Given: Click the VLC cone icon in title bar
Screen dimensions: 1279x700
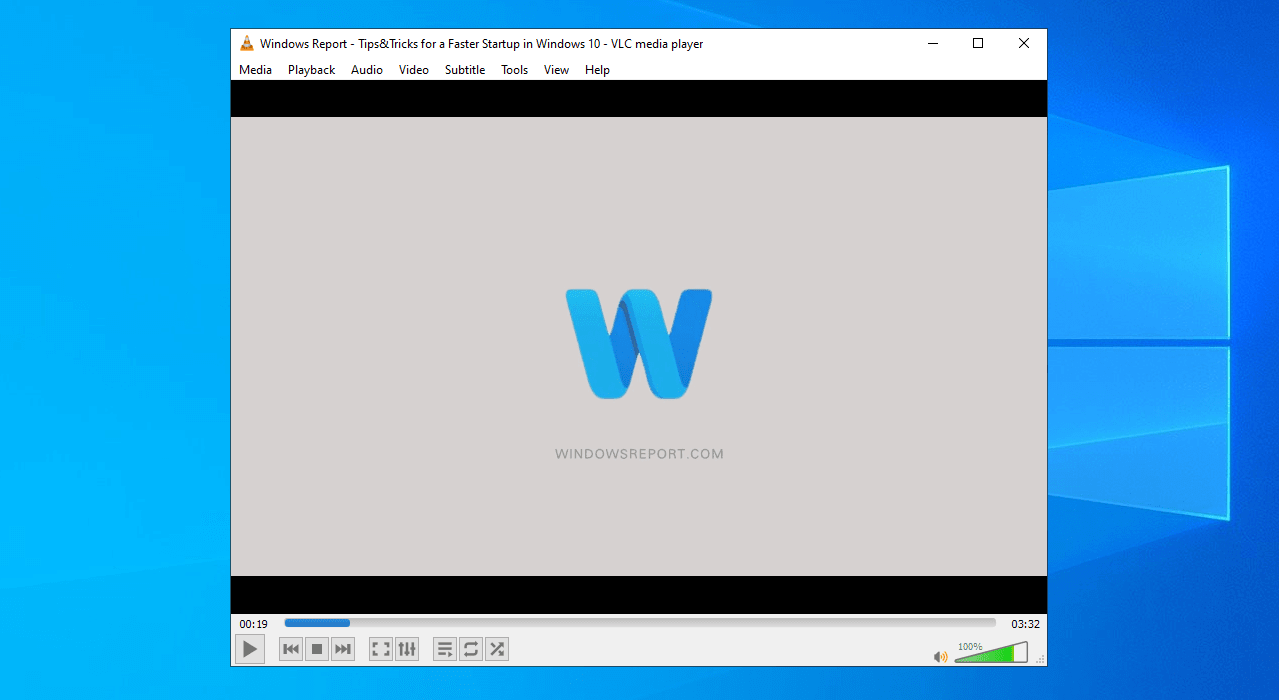Looking at the screenshot, I should [247, 43].
